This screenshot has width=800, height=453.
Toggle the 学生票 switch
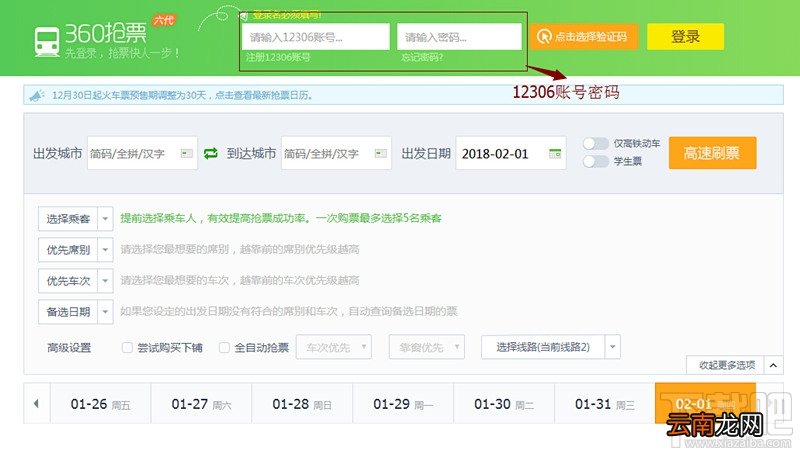[596, 162]
